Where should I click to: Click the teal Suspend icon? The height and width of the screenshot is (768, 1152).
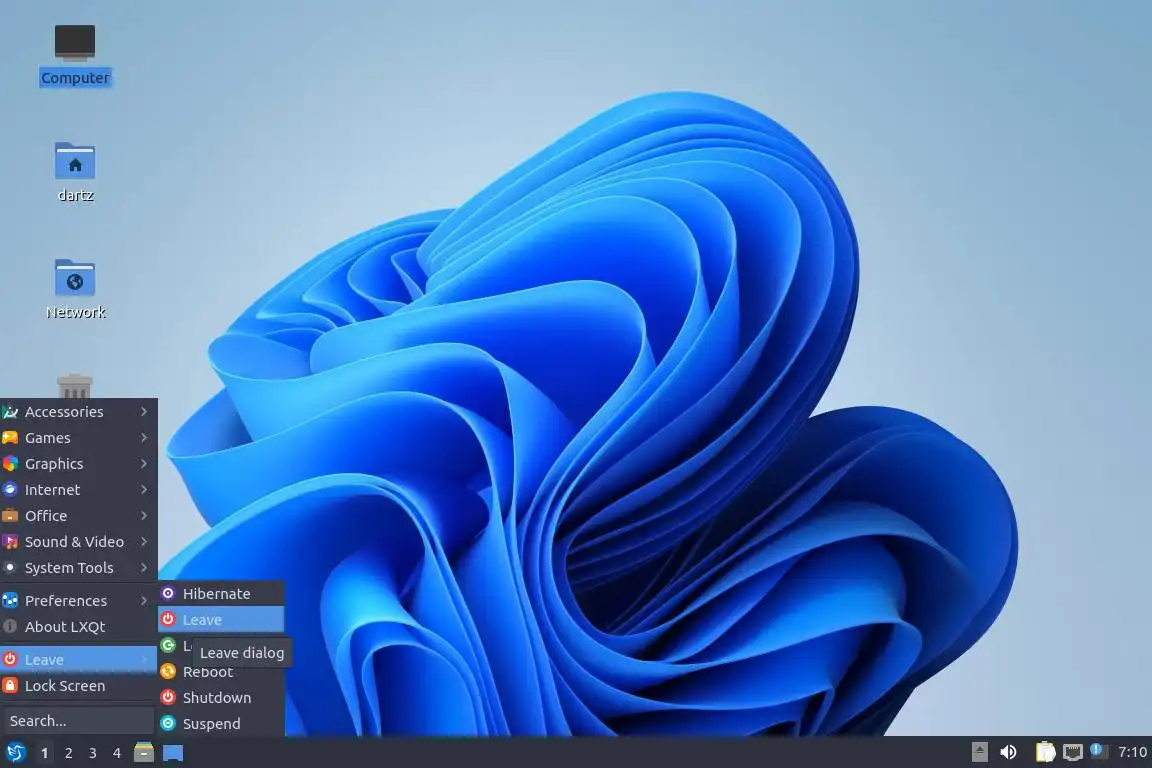168,723
